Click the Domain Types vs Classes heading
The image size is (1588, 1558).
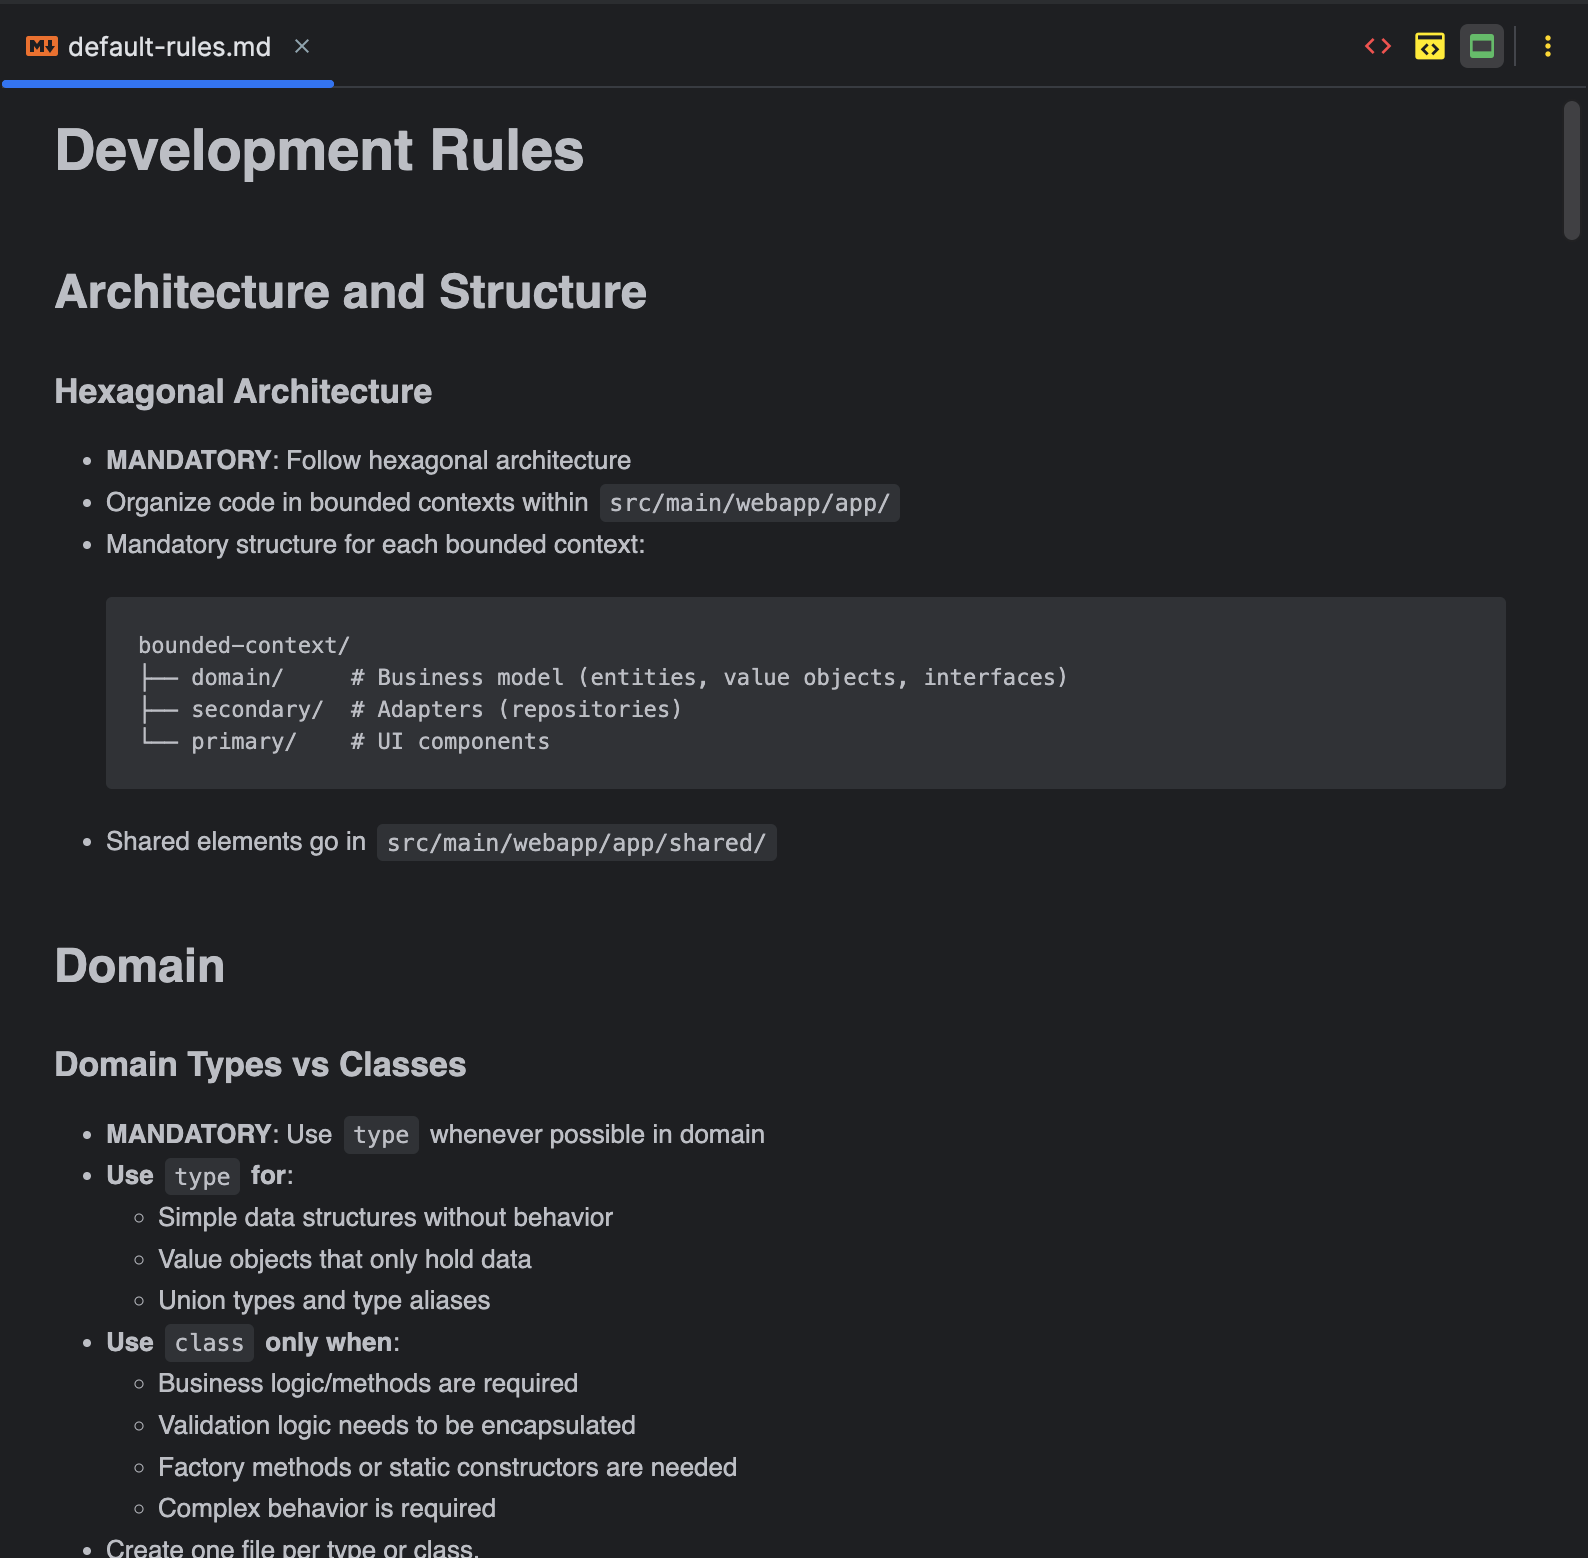[x=260, y=1064]
